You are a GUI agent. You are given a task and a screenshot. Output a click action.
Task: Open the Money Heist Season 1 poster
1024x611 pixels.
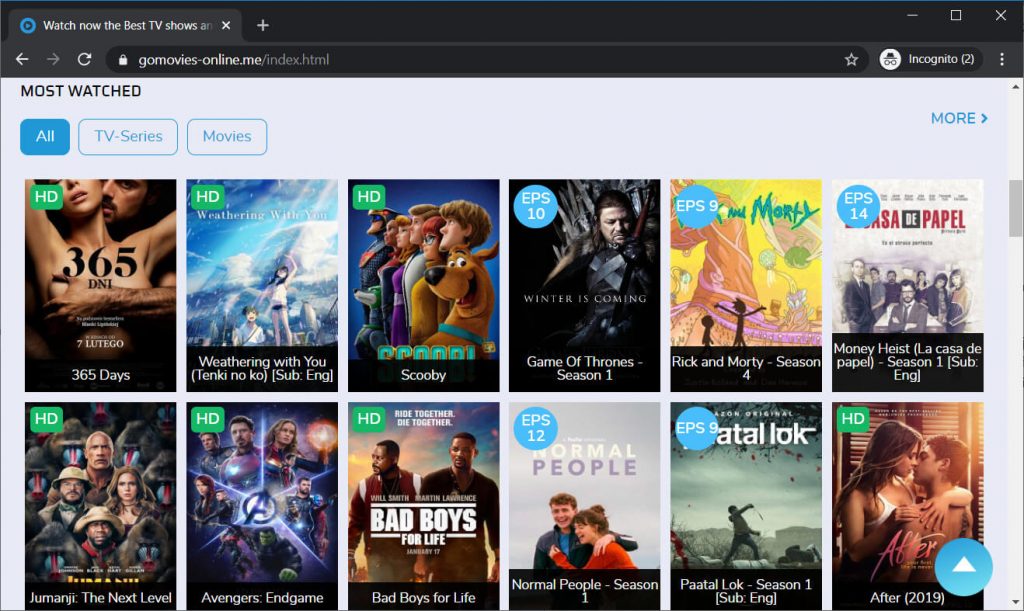coord(907,285)
